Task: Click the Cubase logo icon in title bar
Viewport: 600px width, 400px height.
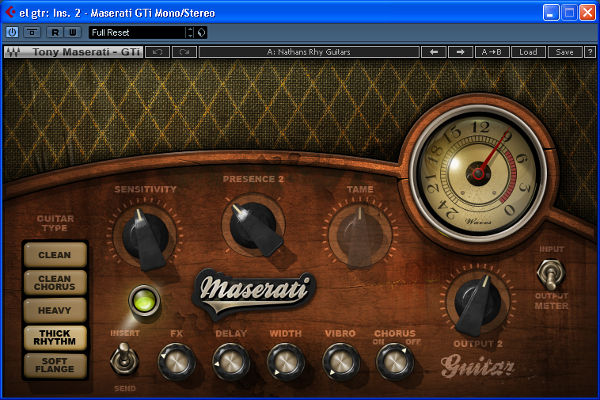Action: click(x=10, y=13)
